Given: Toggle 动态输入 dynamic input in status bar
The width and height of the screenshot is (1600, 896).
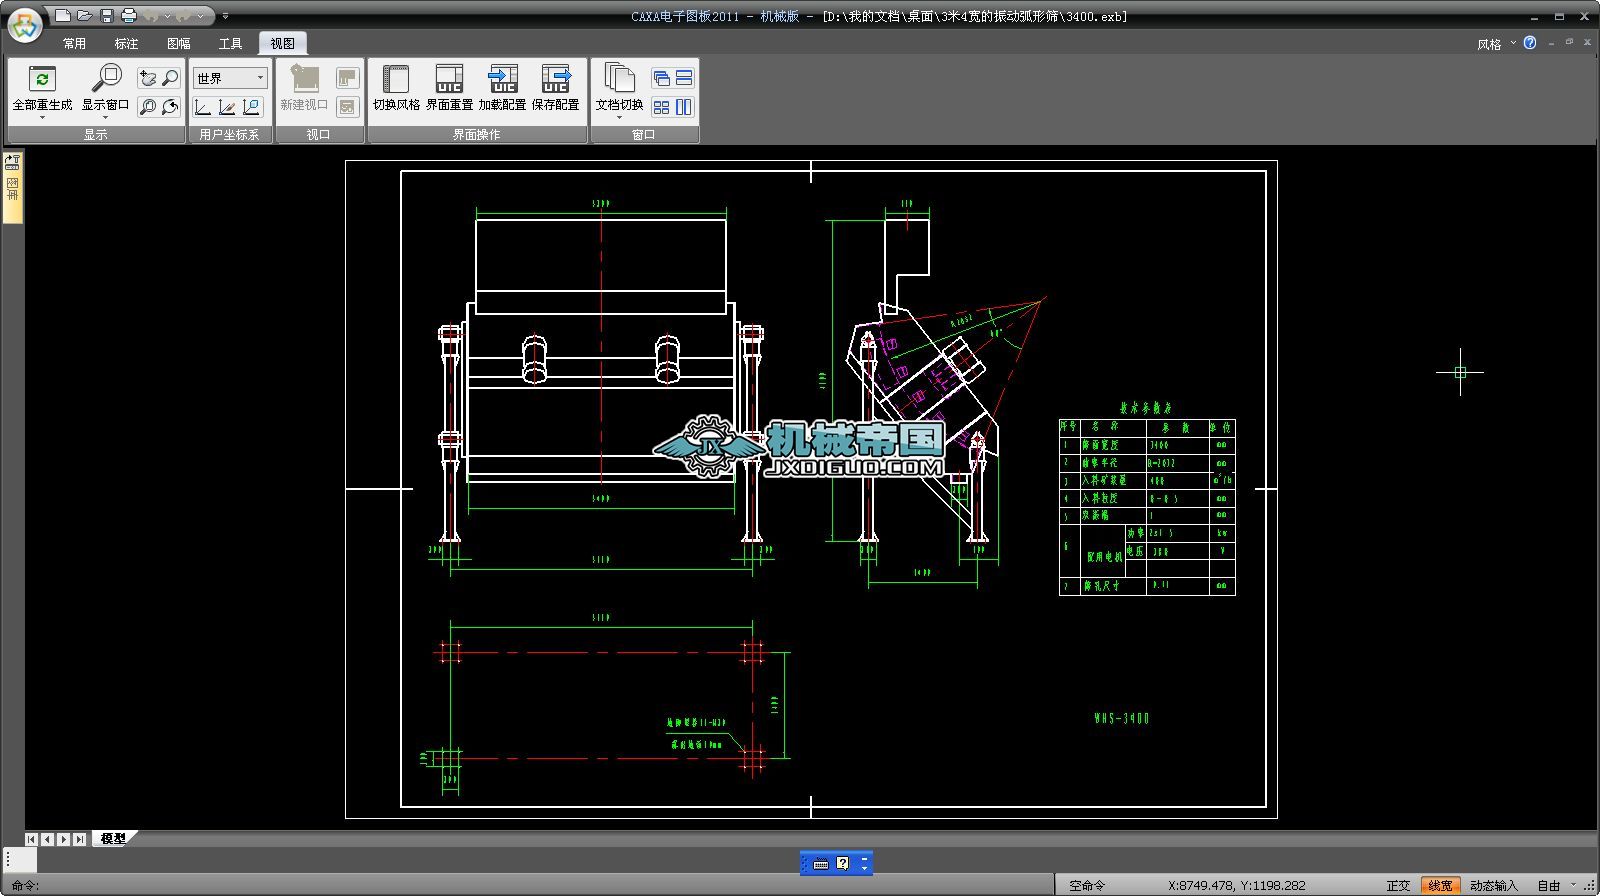Looking at the screenshot, I should click(x=1493, y=885).
